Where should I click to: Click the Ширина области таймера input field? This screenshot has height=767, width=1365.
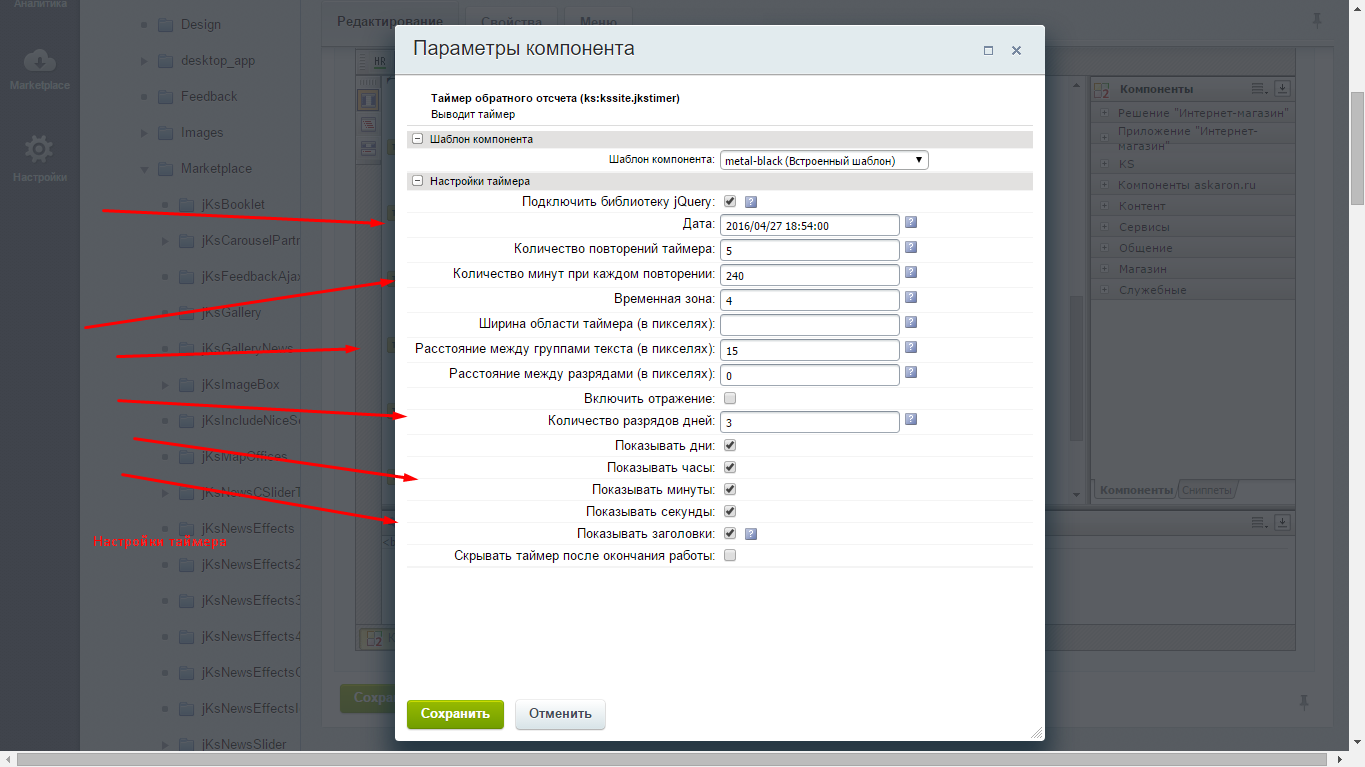(810, 325)
